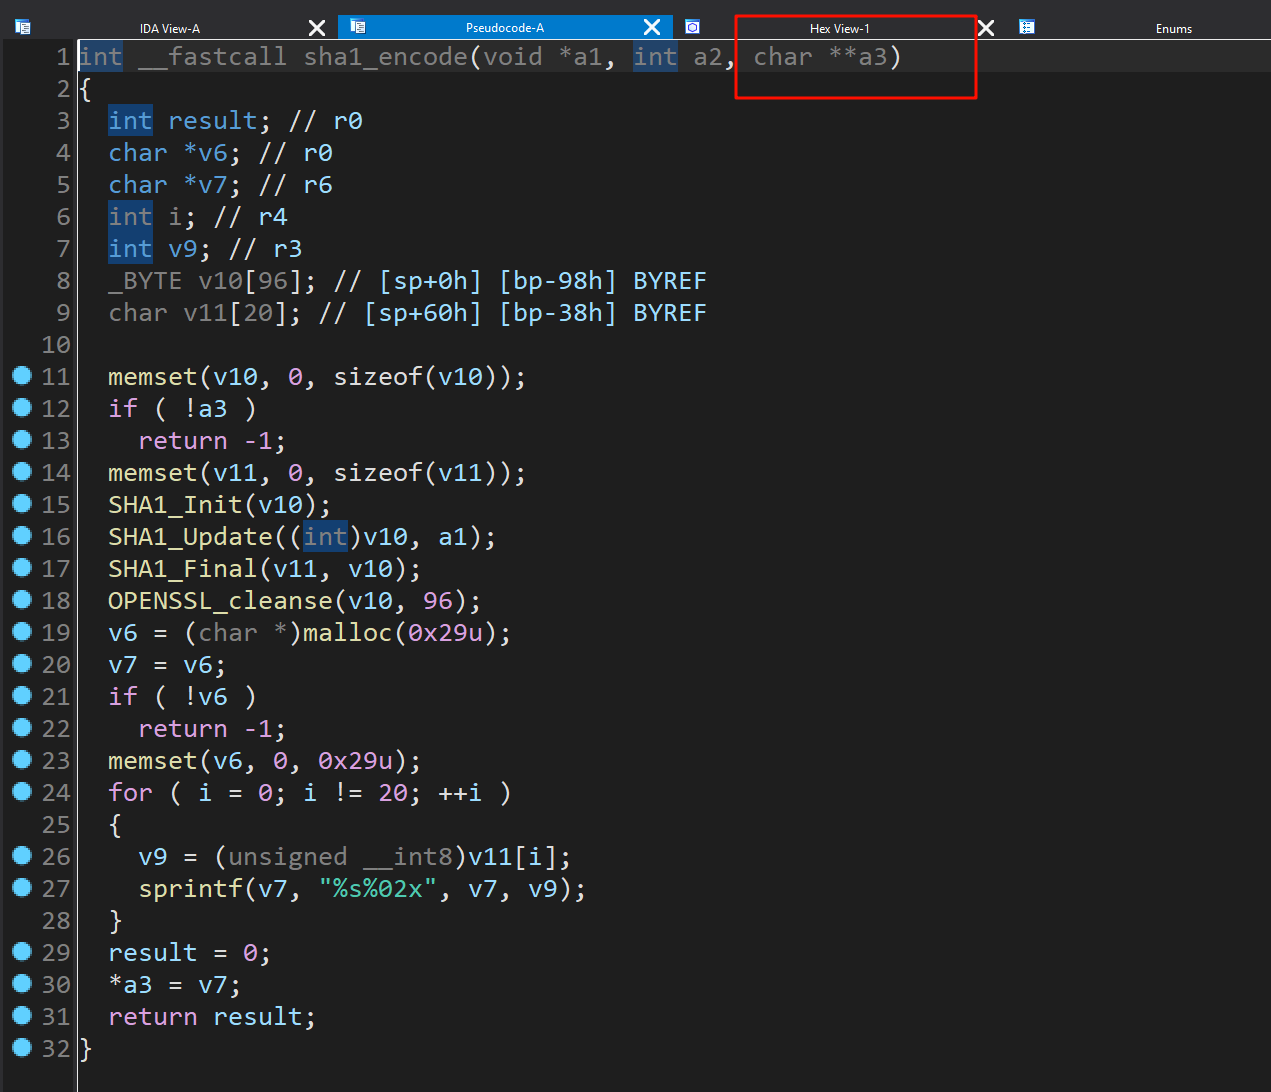Toggle breakpoint dot on line 27
This screenshot has height=1092, width=1271.
[x=22, y=887]
